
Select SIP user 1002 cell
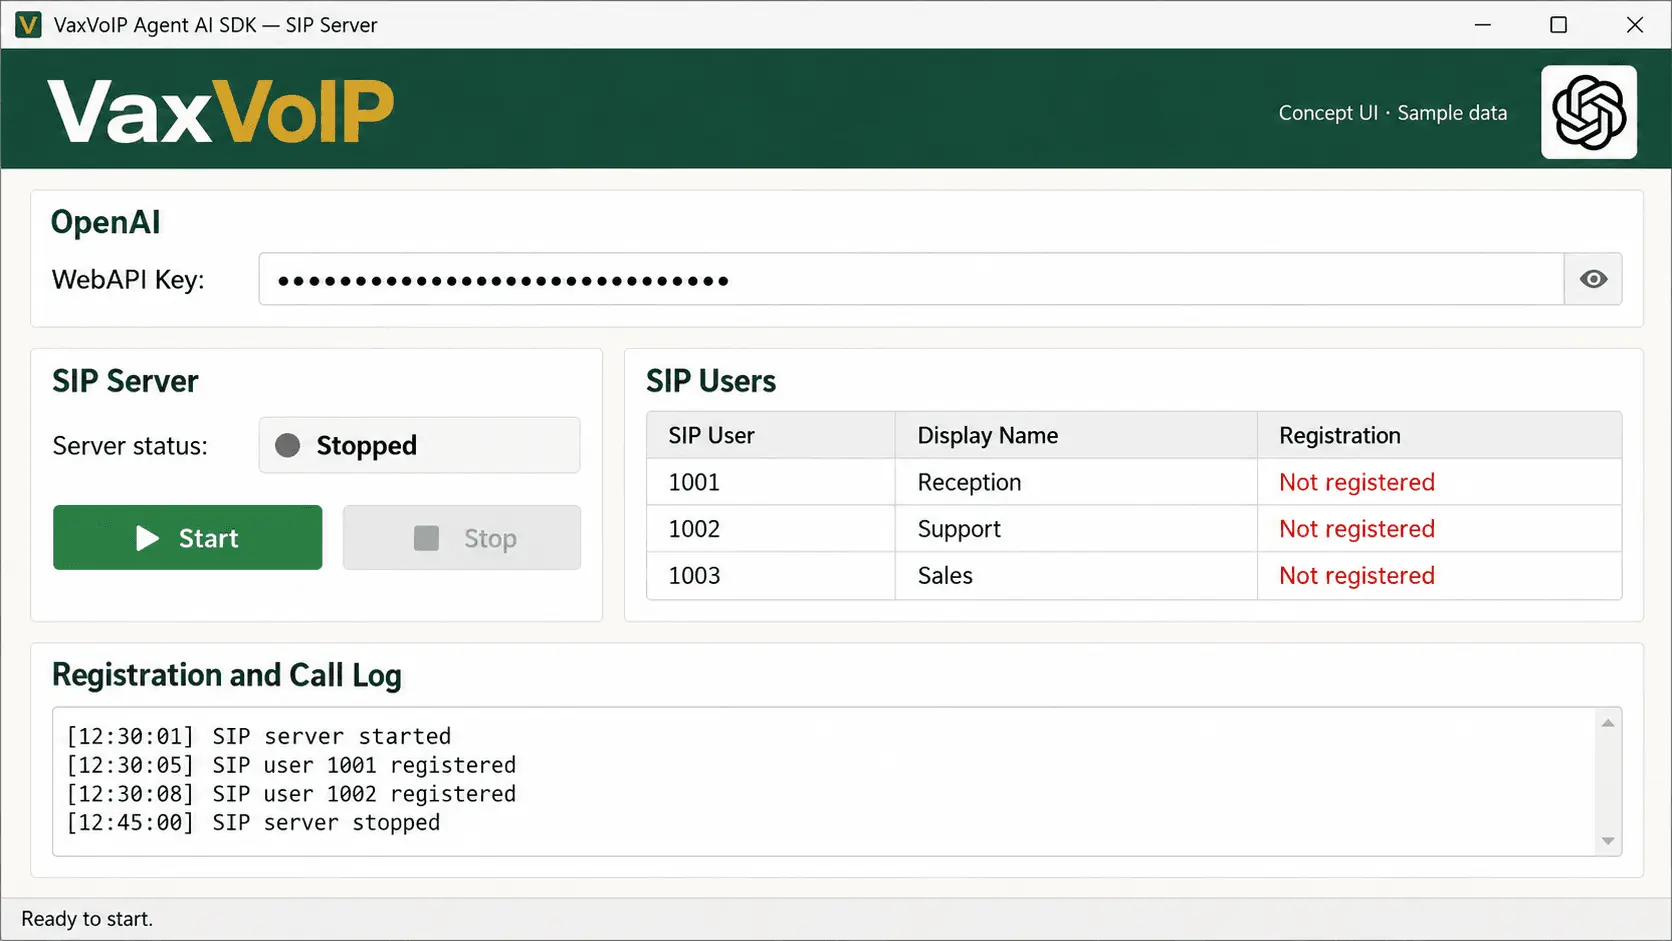point(771,529)
